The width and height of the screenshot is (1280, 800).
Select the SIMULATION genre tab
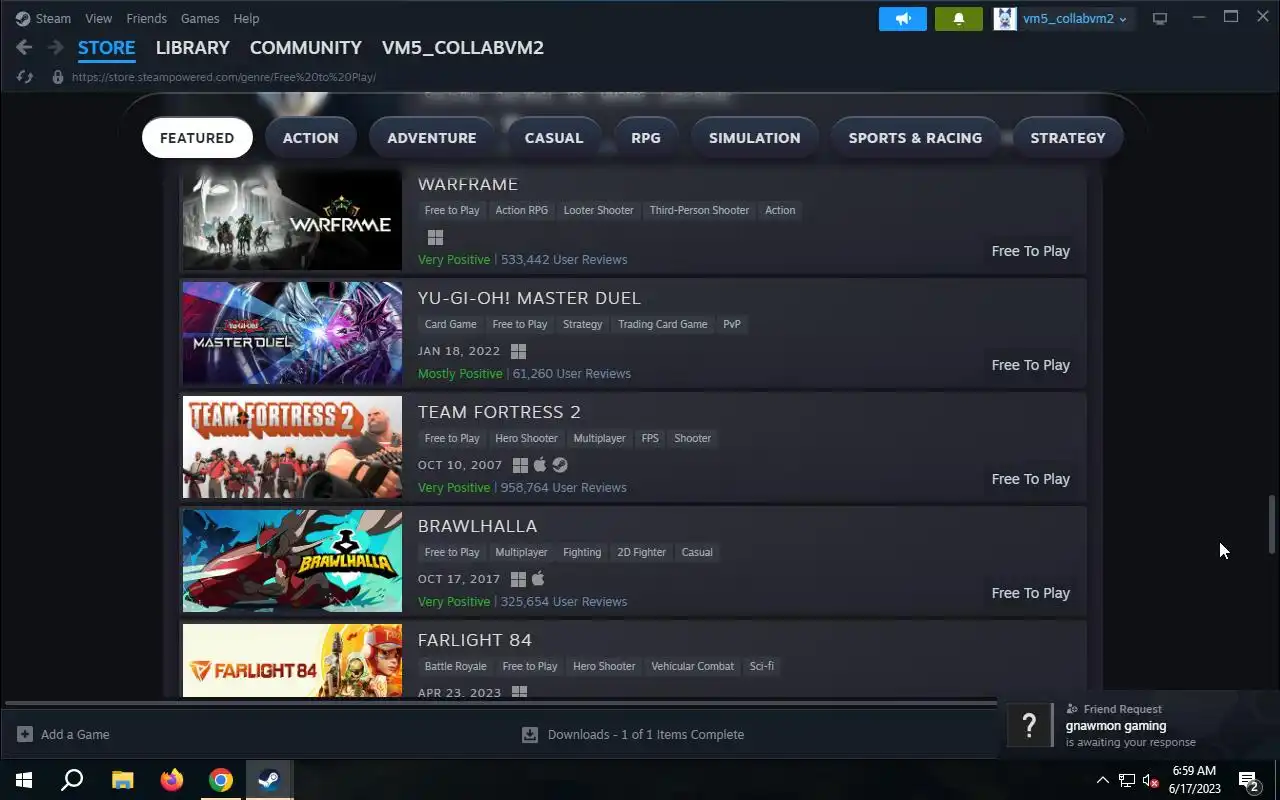(x=755, y=138)
